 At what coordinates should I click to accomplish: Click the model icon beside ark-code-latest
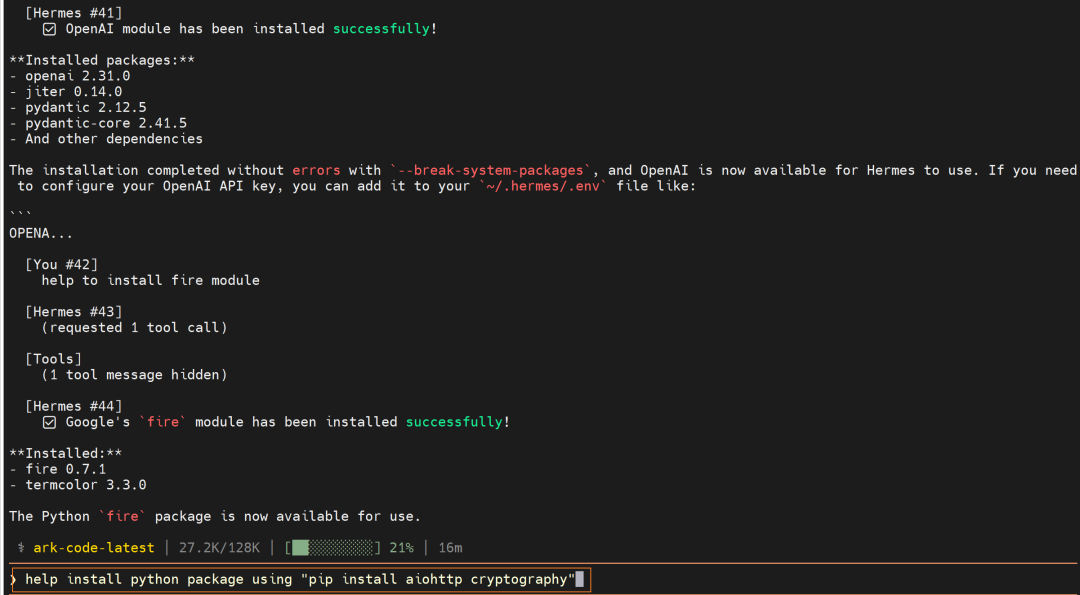[x=22, y=548]
